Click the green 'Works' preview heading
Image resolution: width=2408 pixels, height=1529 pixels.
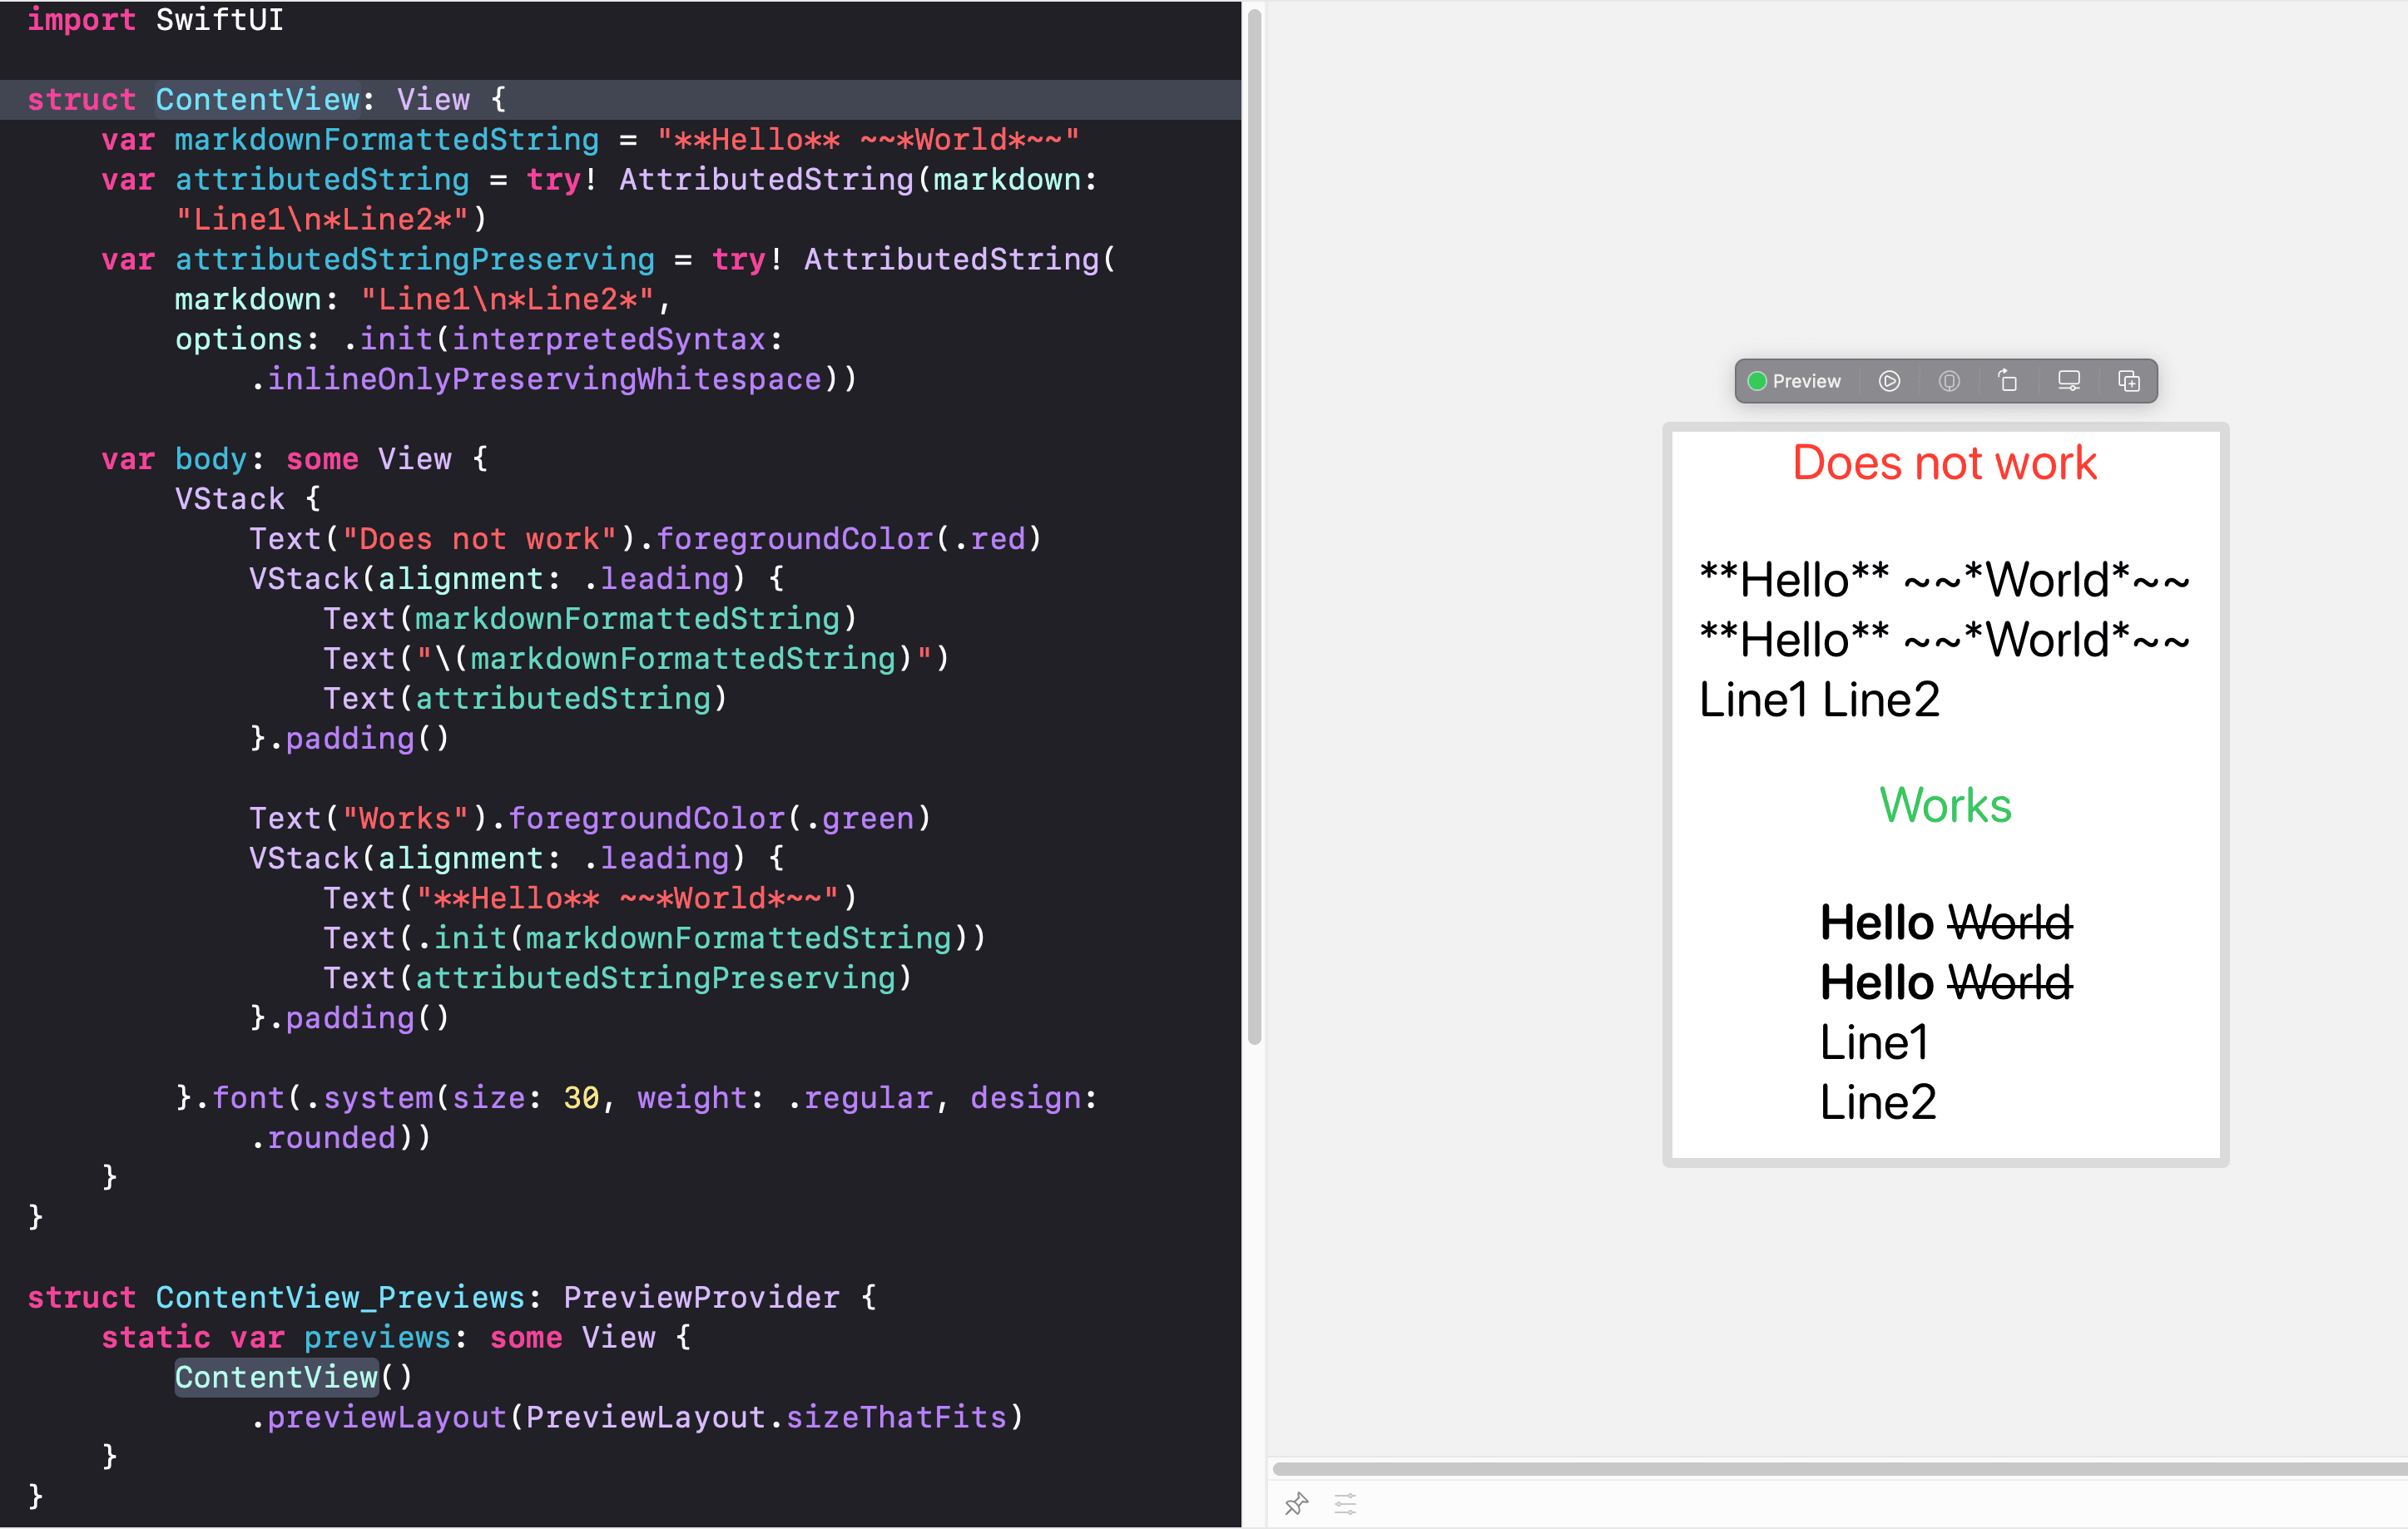(x=1944, y=806)
